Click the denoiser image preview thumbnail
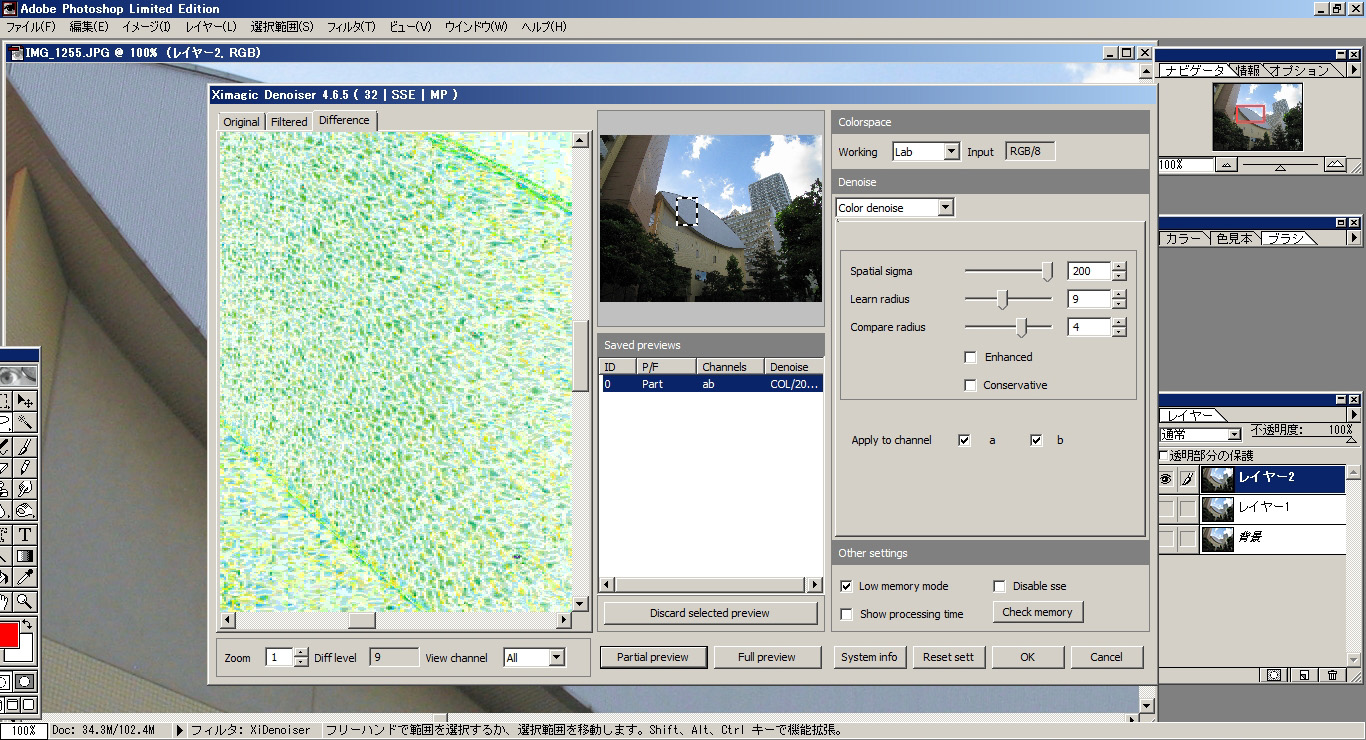 pos(711,218)
